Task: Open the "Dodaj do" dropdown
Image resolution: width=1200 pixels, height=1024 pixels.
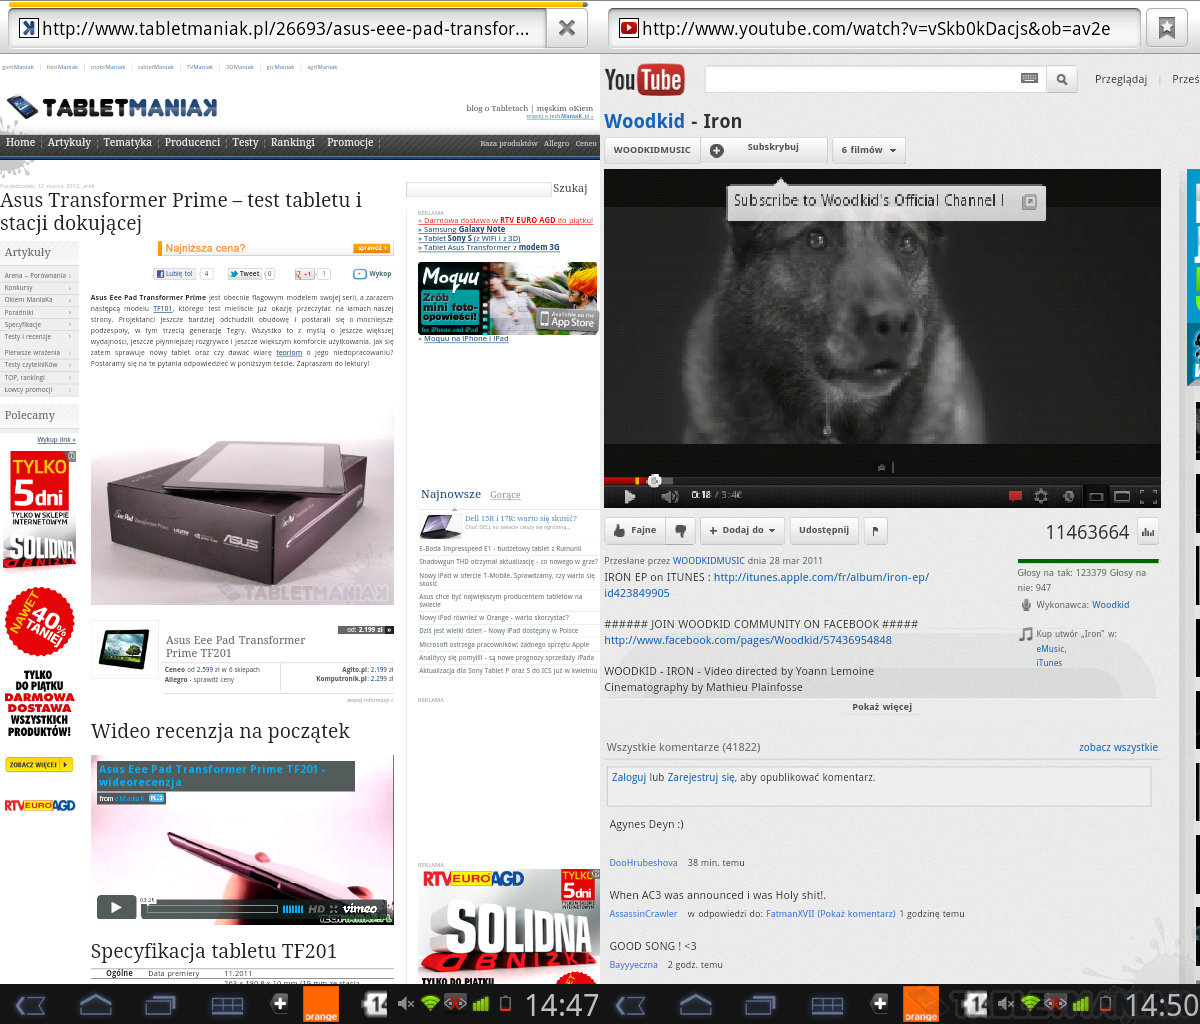Action: click(742, 530)
